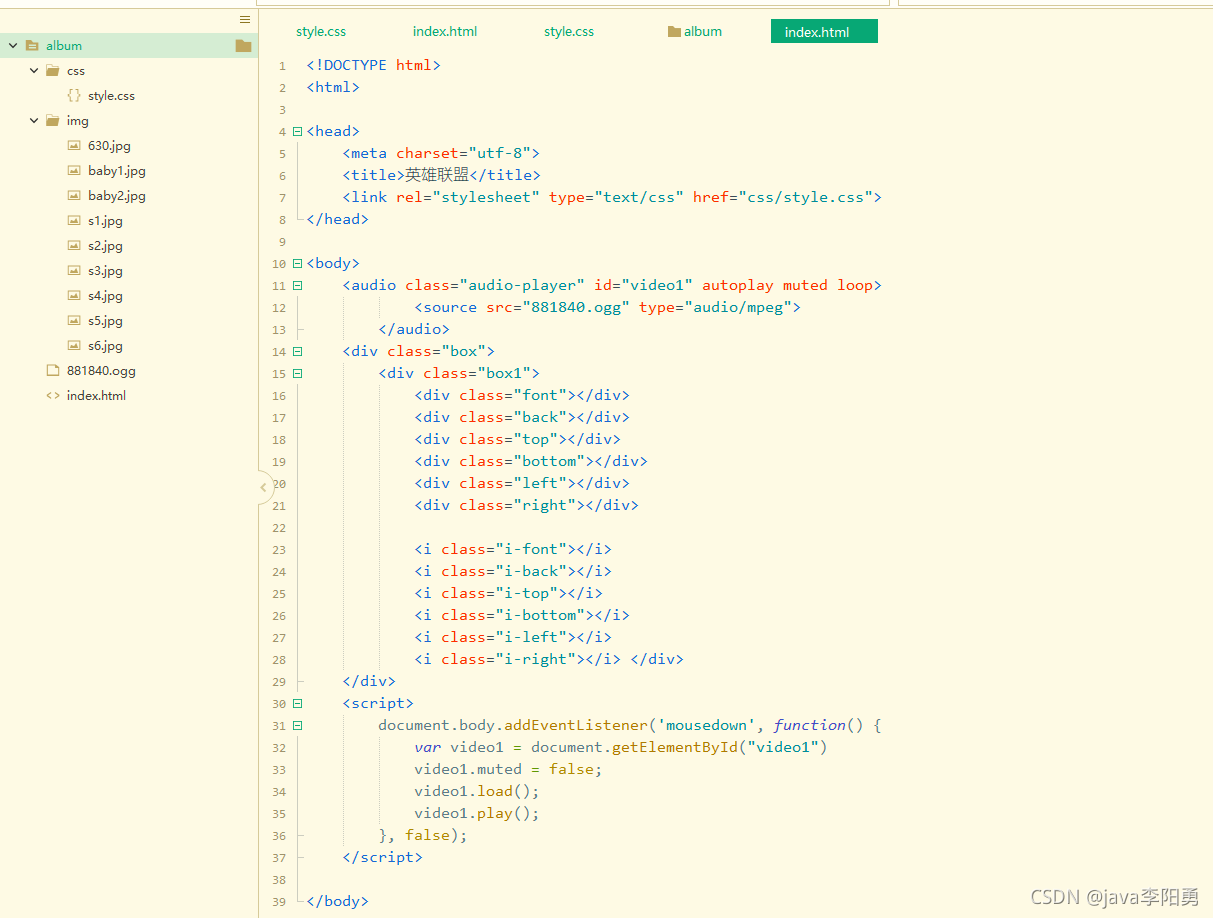Click the css folder icon
The width and height of the screenshot is (1213, 918).
click(53, 70)
